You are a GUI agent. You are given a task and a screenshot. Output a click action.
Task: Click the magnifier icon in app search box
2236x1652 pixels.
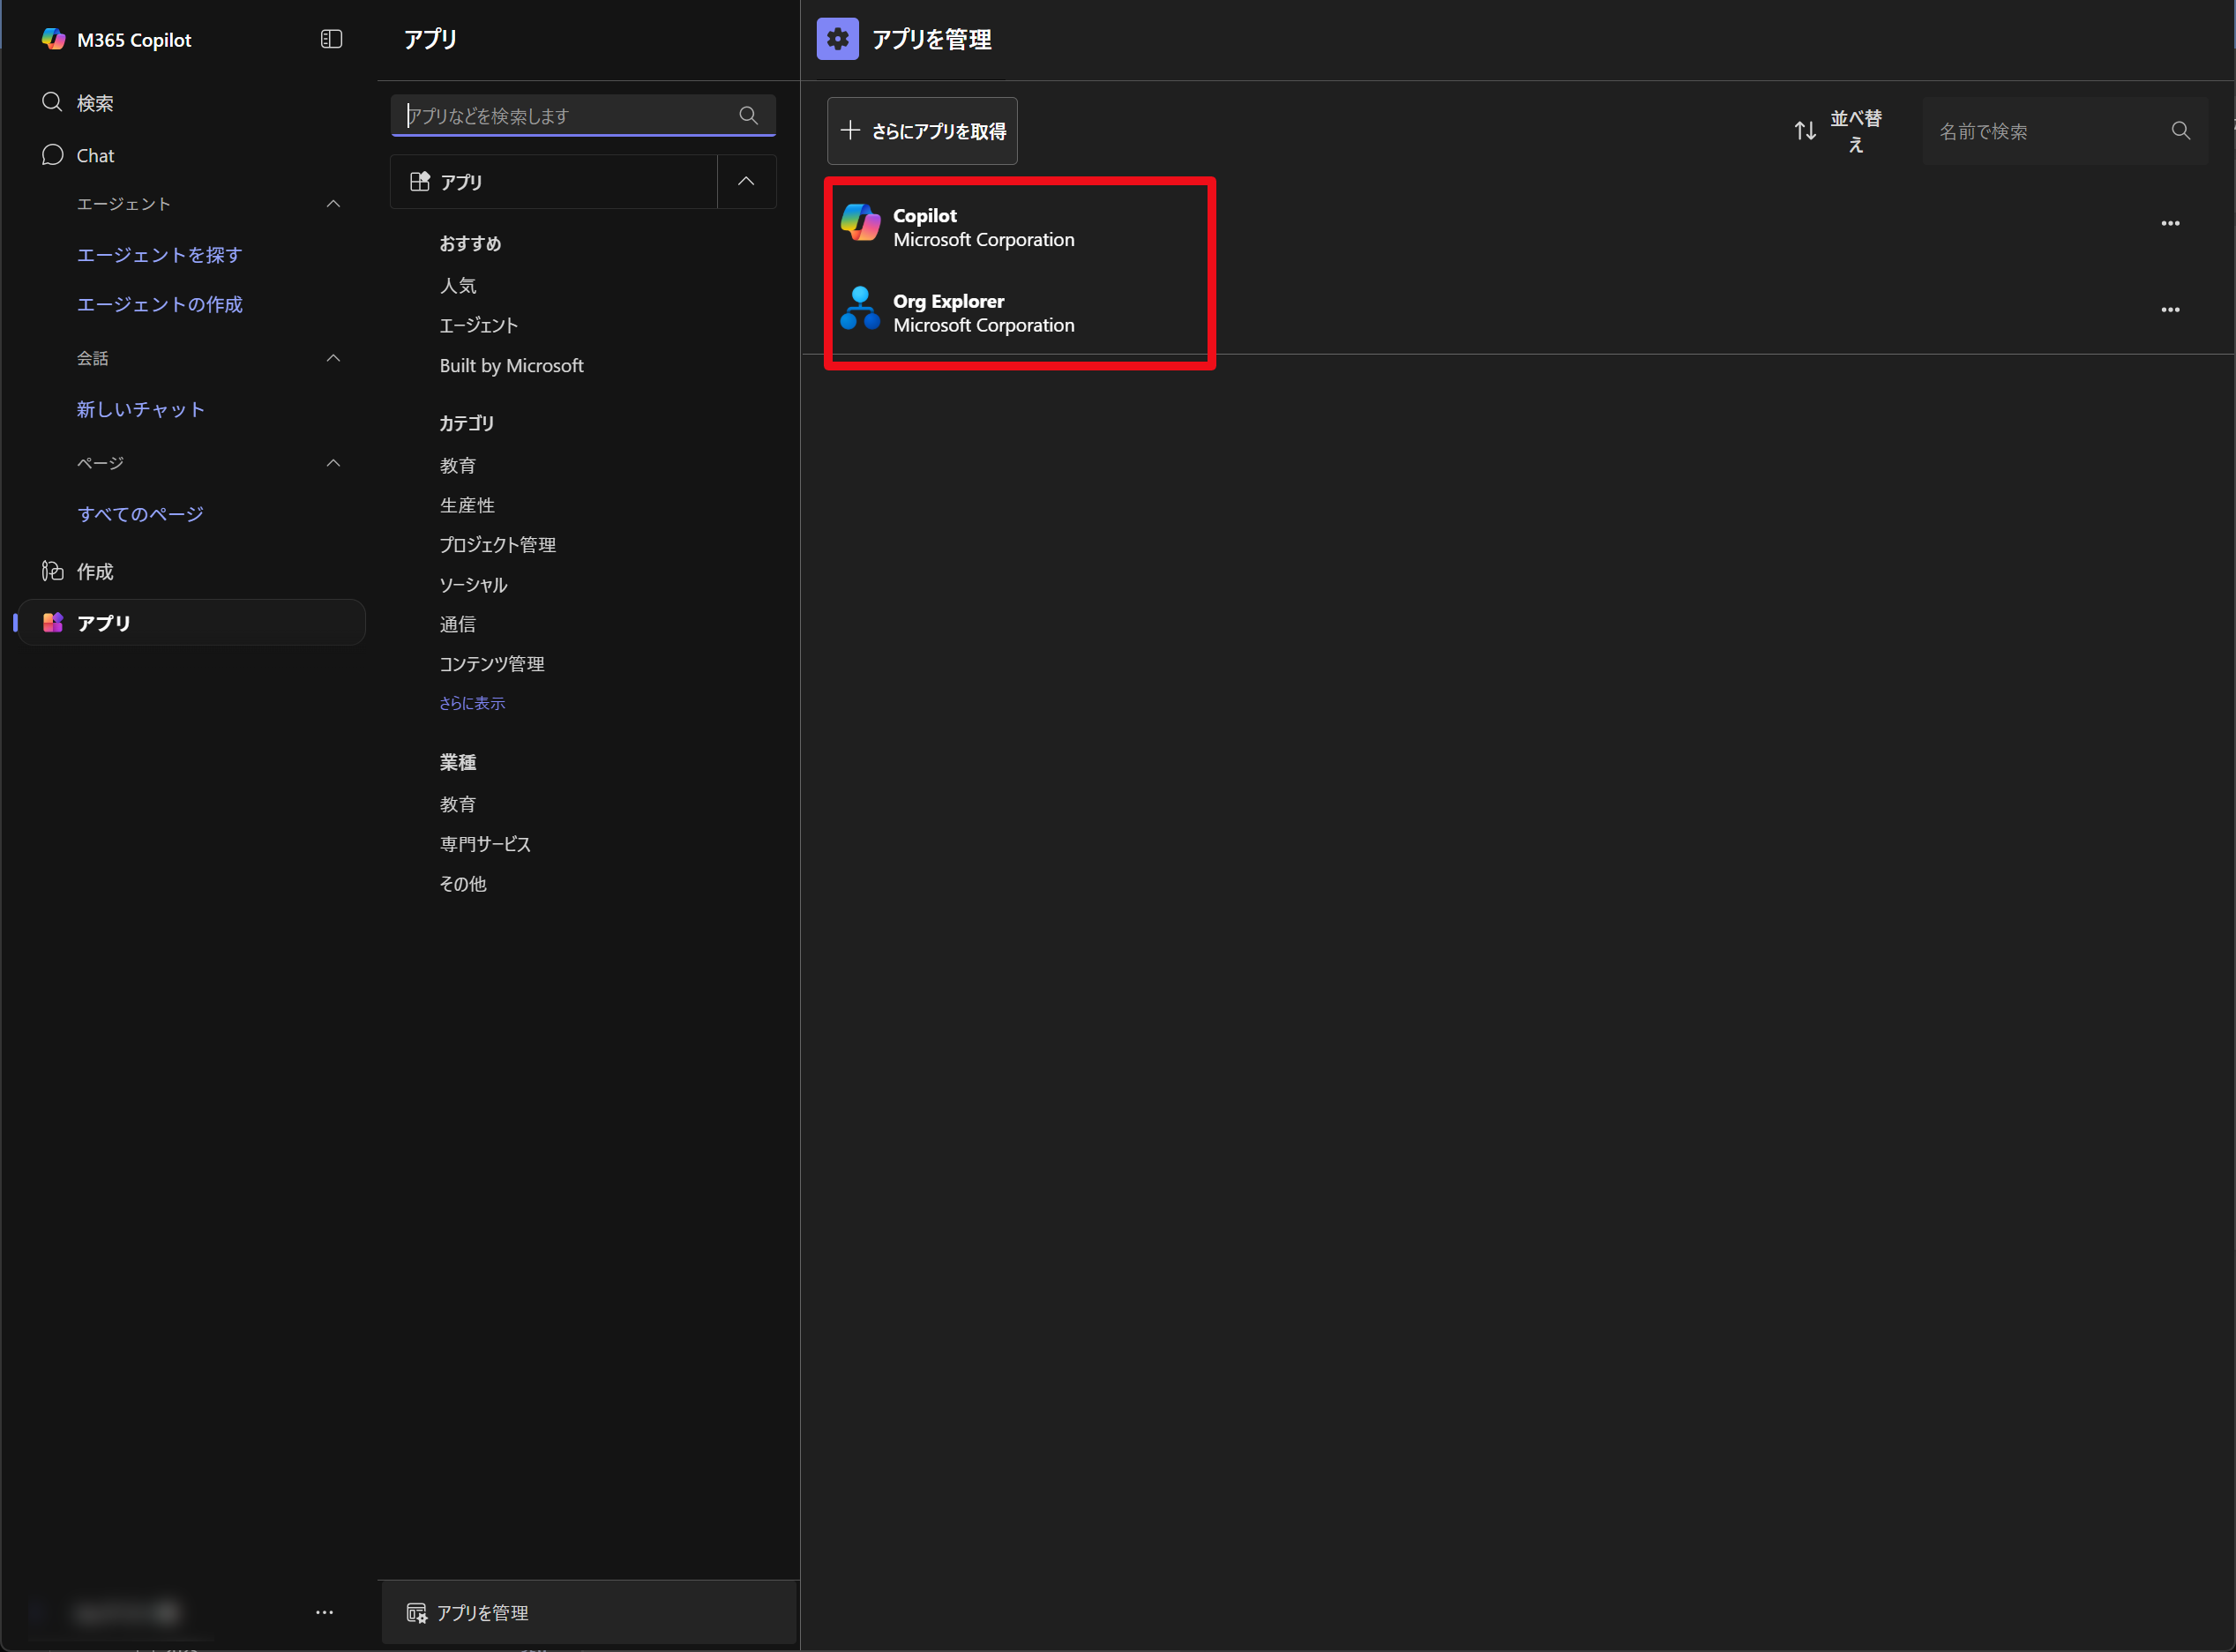coord(748,115)
